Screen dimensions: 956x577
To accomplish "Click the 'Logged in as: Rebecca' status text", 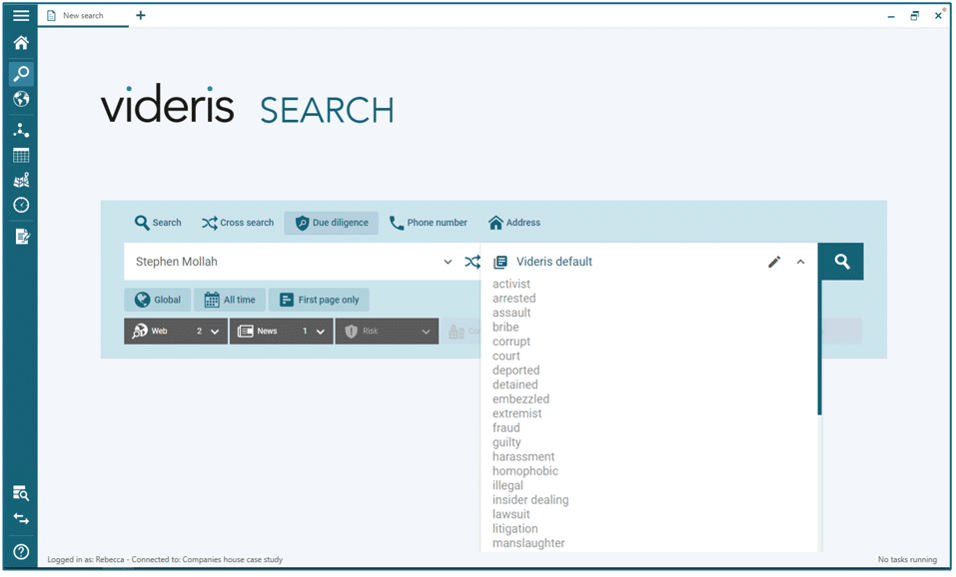I will coord(86,559).
